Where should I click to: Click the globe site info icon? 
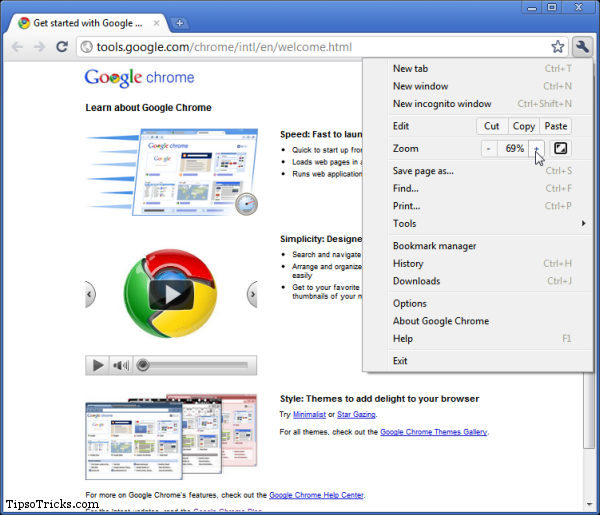coord(87,47)
